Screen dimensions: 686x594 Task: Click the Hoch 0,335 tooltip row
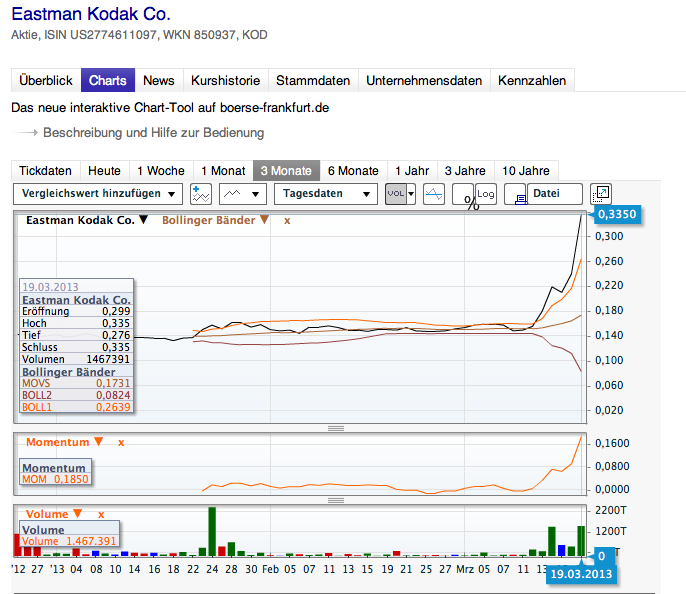point(76,323)
